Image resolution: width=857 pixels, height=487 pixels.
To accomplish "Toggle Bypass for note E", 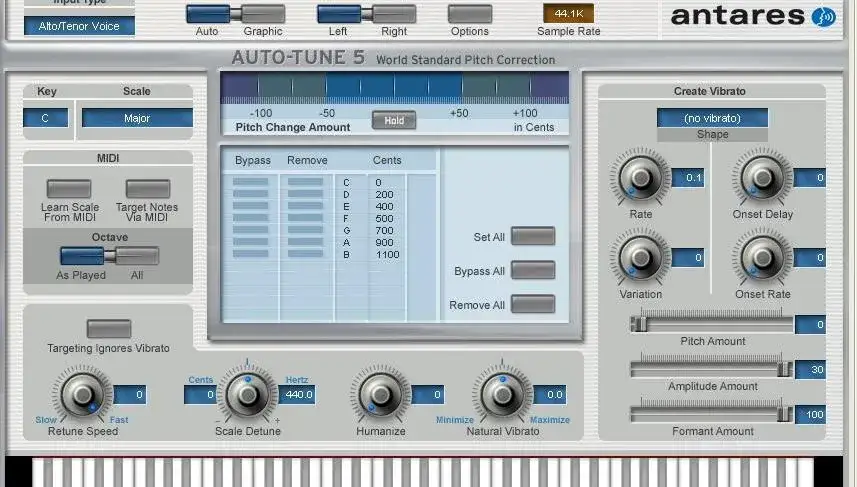I will click(x=250, y=206).
